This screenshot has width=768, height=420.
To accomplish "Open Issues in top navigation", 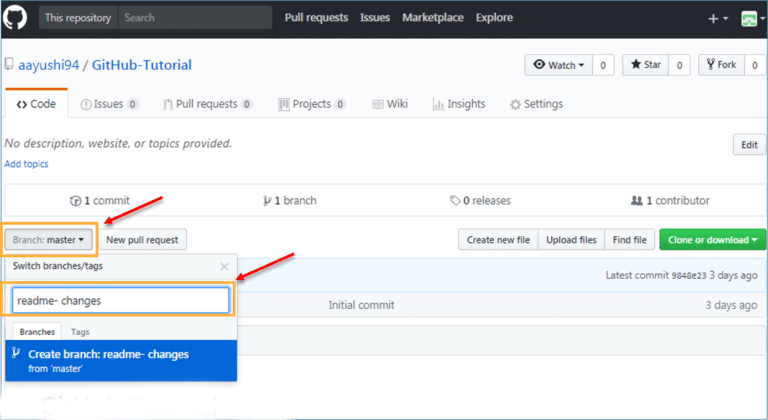I will (x=375, y=18).
